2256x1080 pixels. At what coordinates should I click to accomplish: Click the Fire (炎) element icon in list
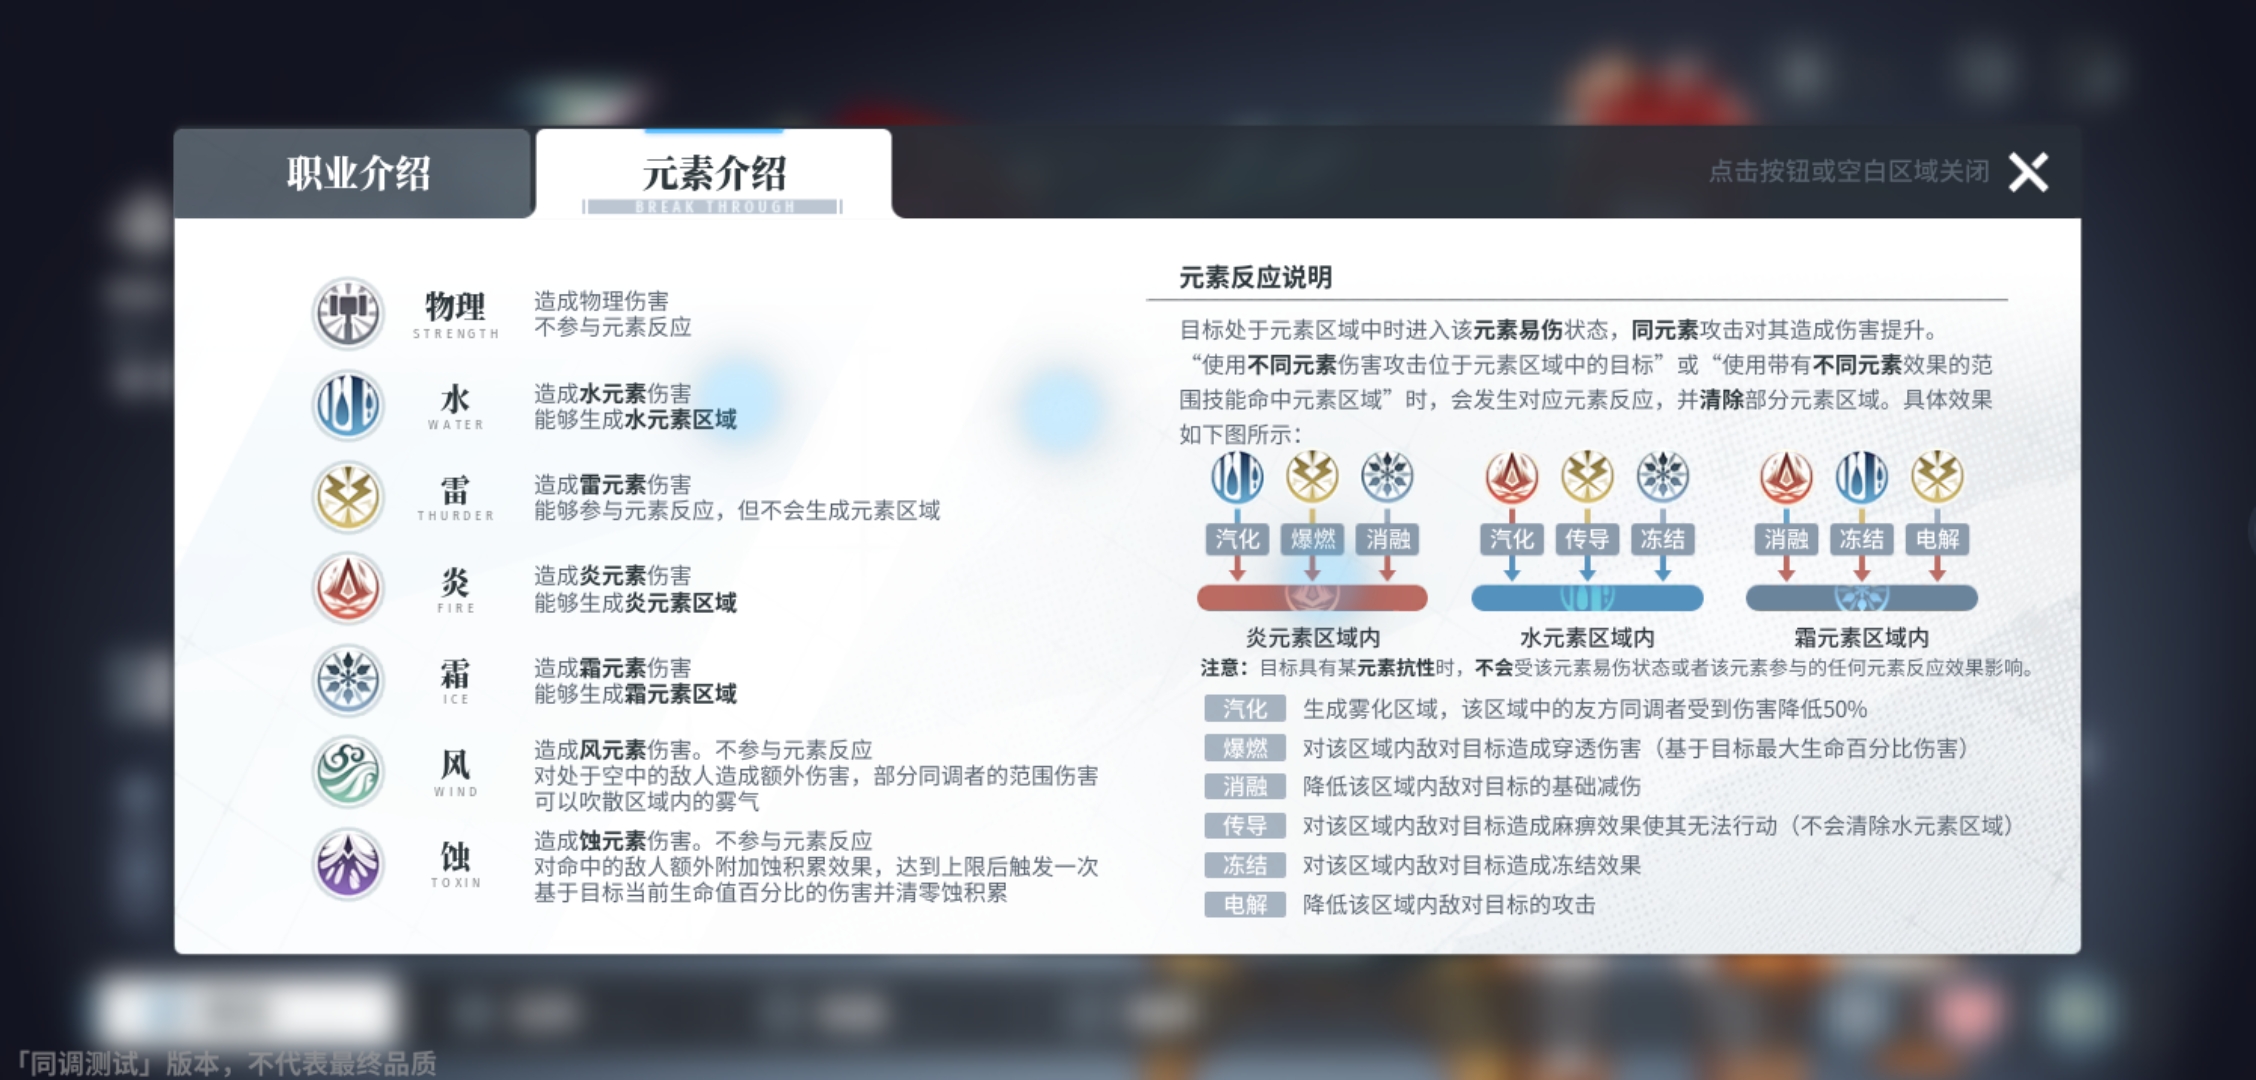(x=347, y=588)
